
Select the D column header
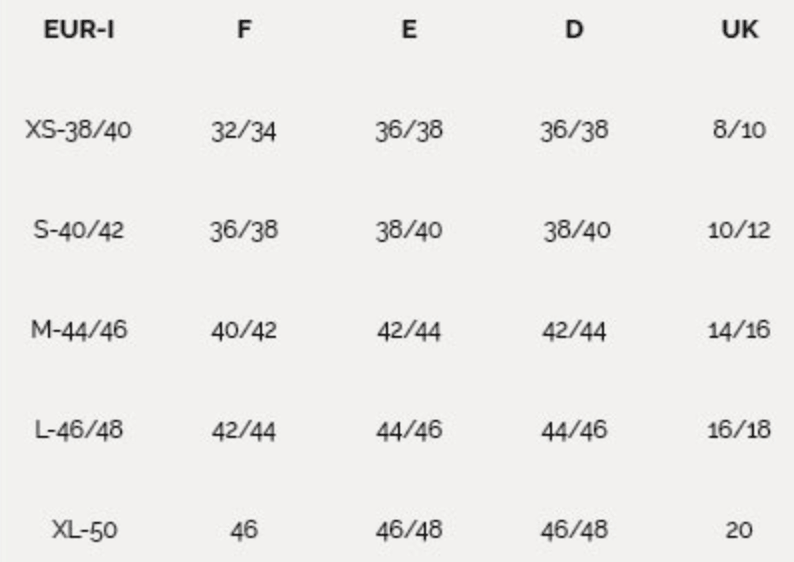point(574,30)
